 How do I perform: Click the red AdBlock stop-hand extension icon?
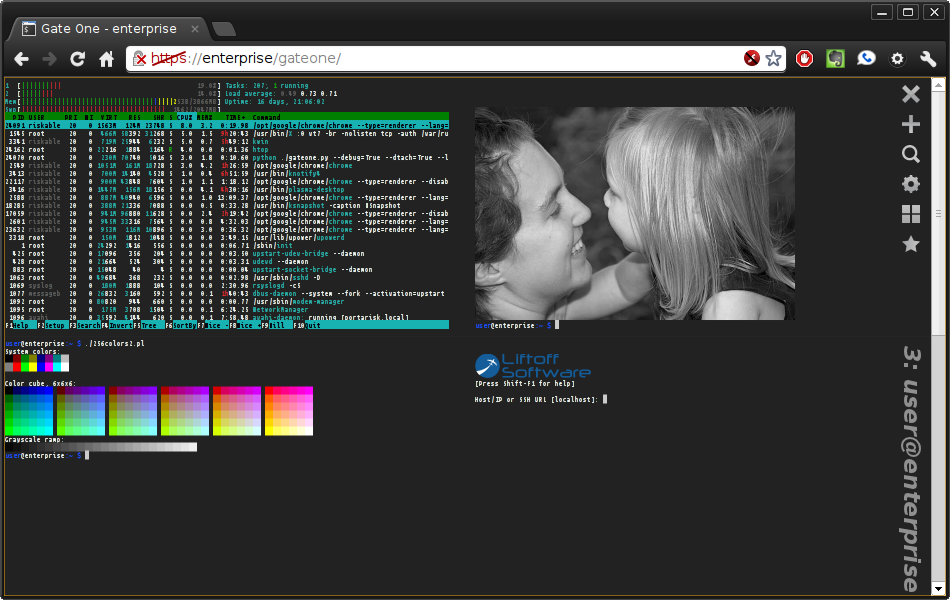[x=805, y=58]
